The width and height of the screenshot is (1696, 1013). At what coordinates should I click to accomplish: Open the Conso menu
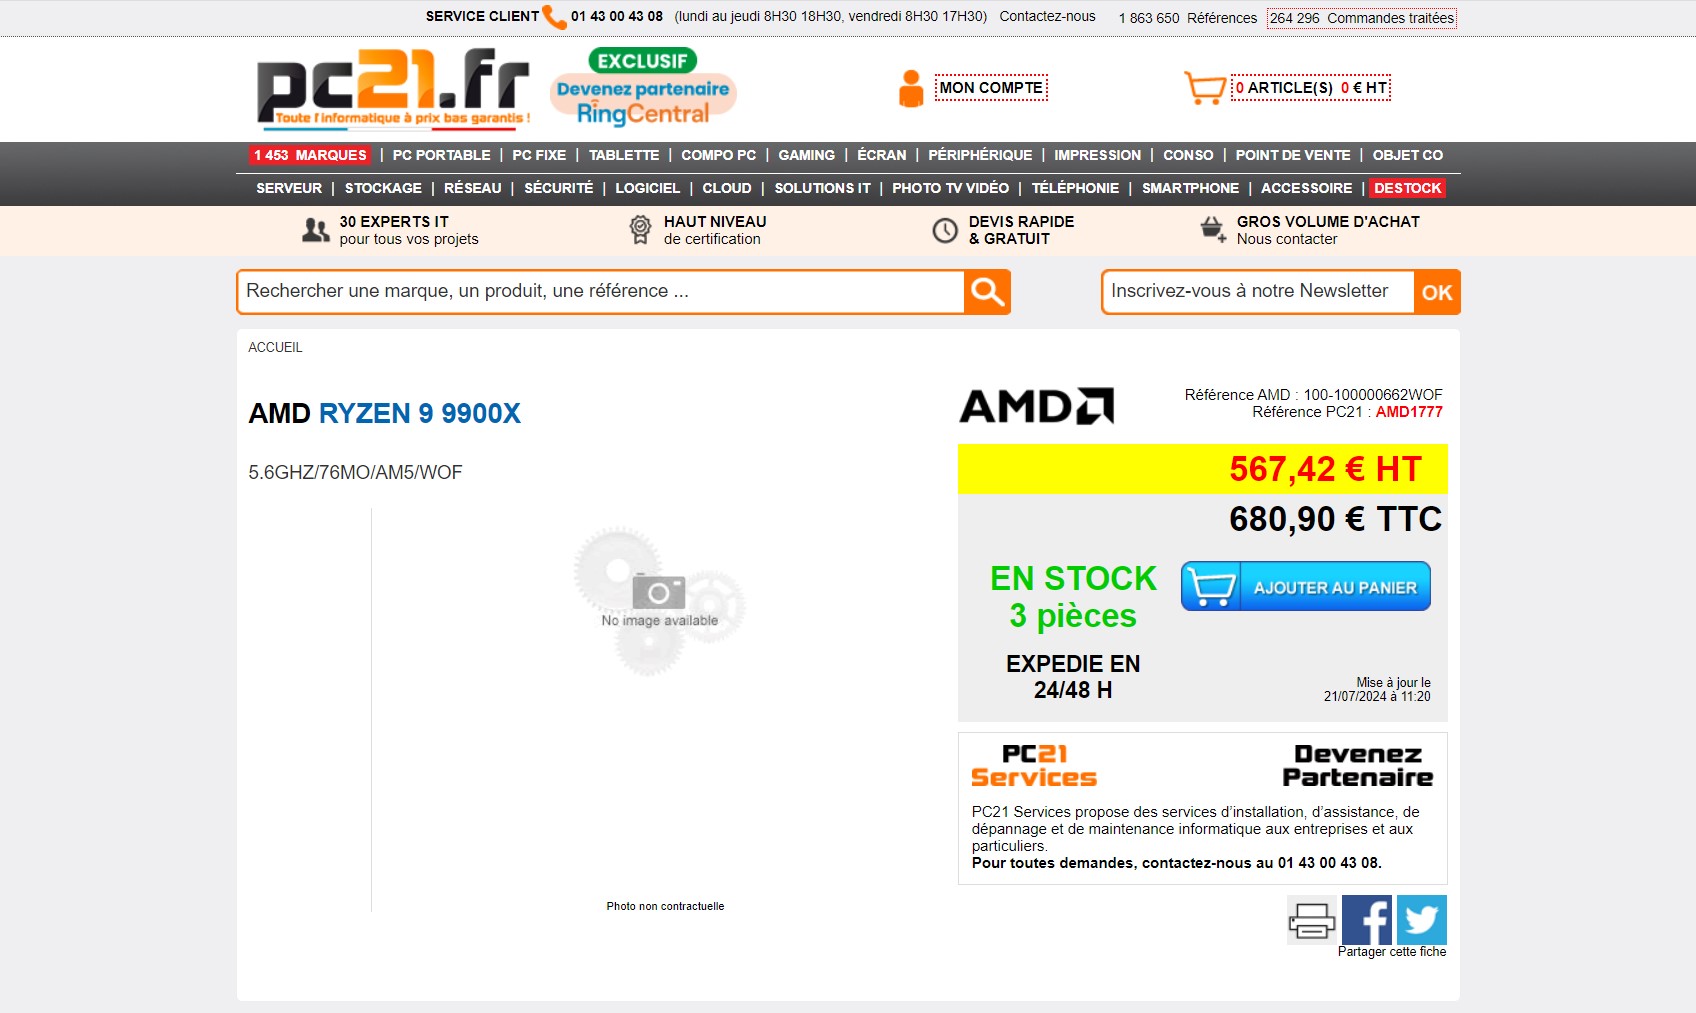click(1188, 155)
